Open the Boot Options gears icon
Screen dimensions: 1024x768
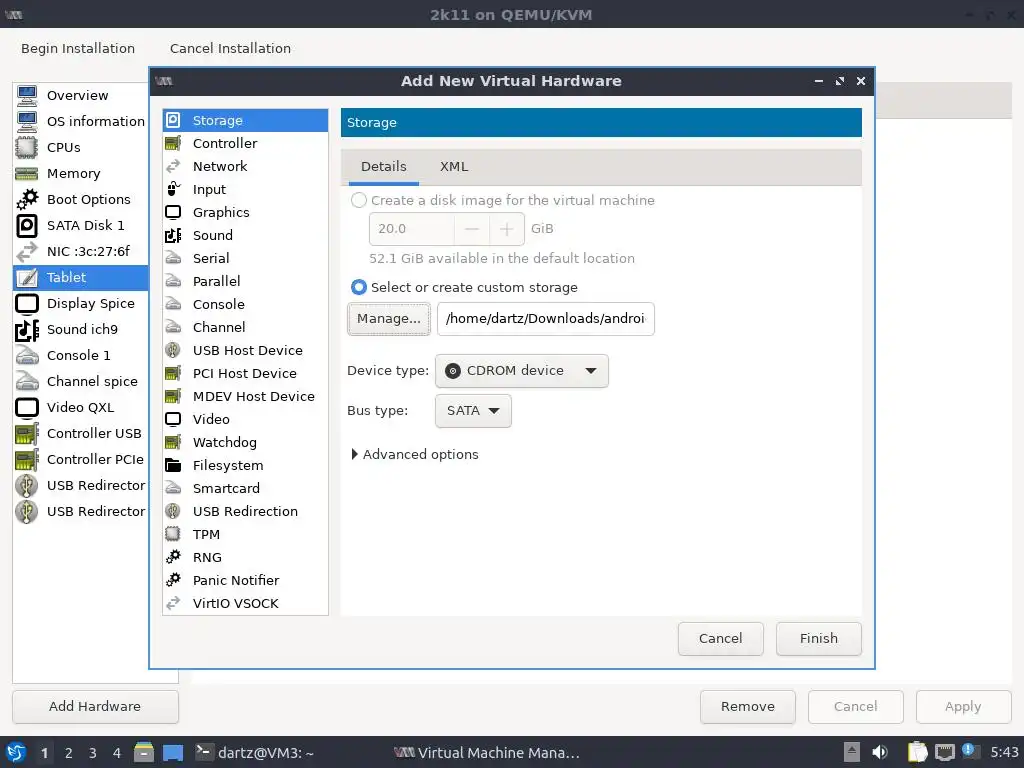tap(27, 199)
